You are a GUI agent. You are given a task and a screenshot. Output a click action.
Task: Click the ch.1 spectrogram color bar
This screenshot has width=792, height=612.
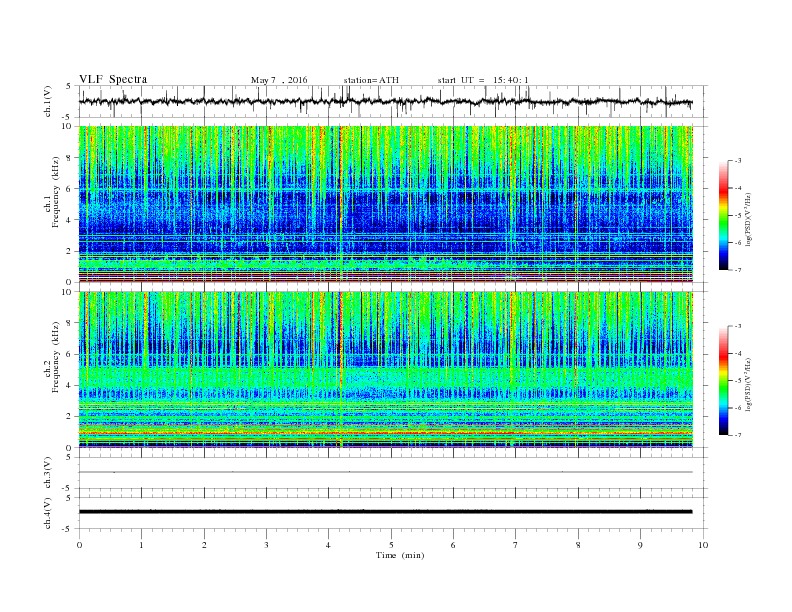coord(723,215)
